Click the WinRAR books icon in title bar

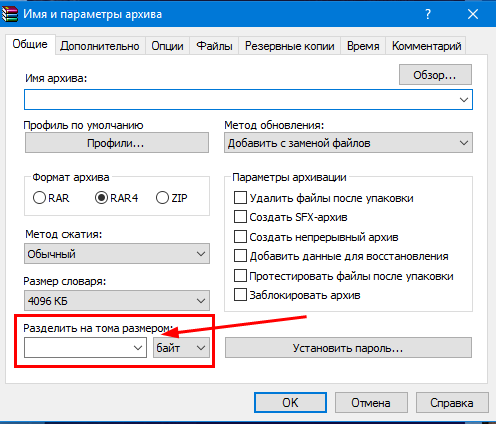click(10, 14)
